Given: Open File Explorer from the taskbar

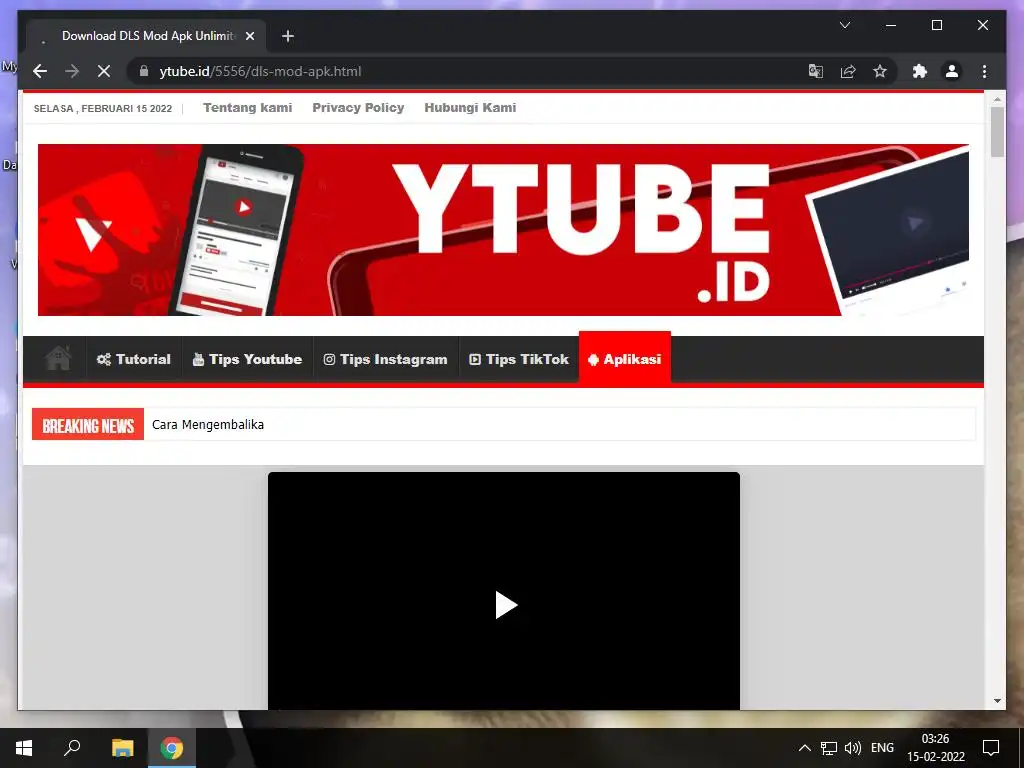Looking at the screenshot, I should (x=122, y=748).
